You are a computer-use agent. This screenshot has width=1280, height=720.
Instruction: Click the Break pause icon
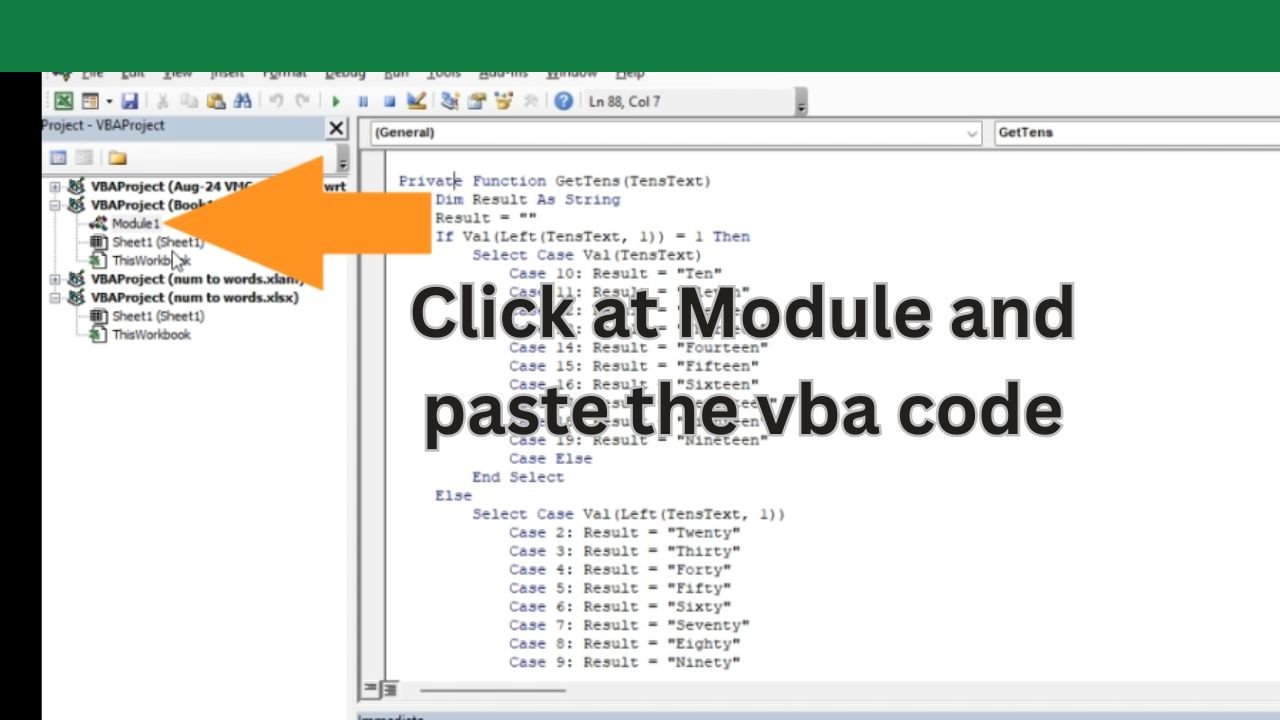coord(363,101)
